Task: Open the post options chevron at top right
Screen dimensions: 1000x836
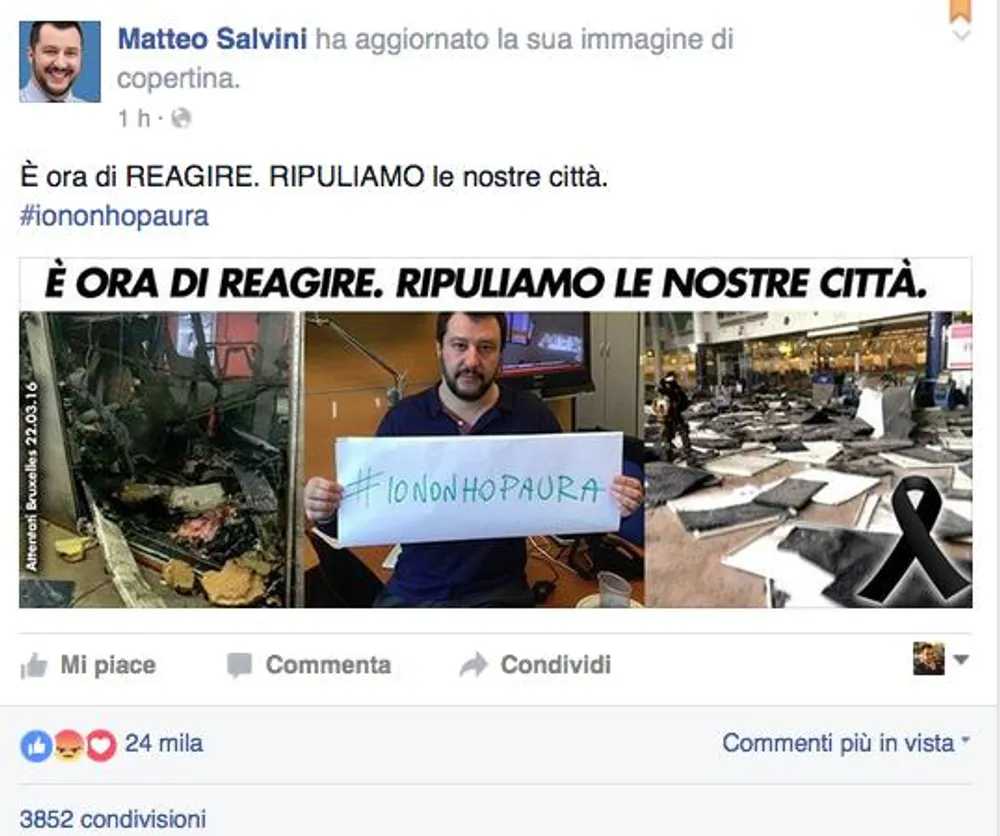Action: 961,34
